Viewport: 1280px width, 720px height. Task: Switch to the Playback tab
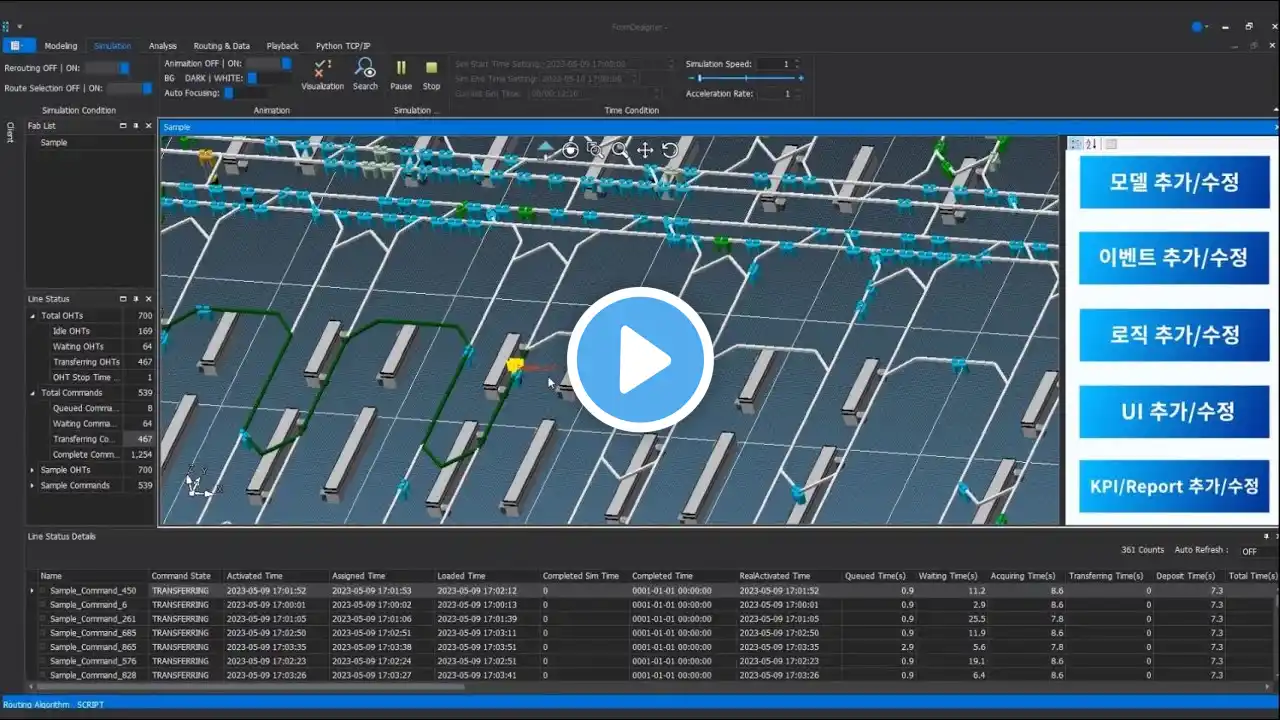(x=282, y=46)
